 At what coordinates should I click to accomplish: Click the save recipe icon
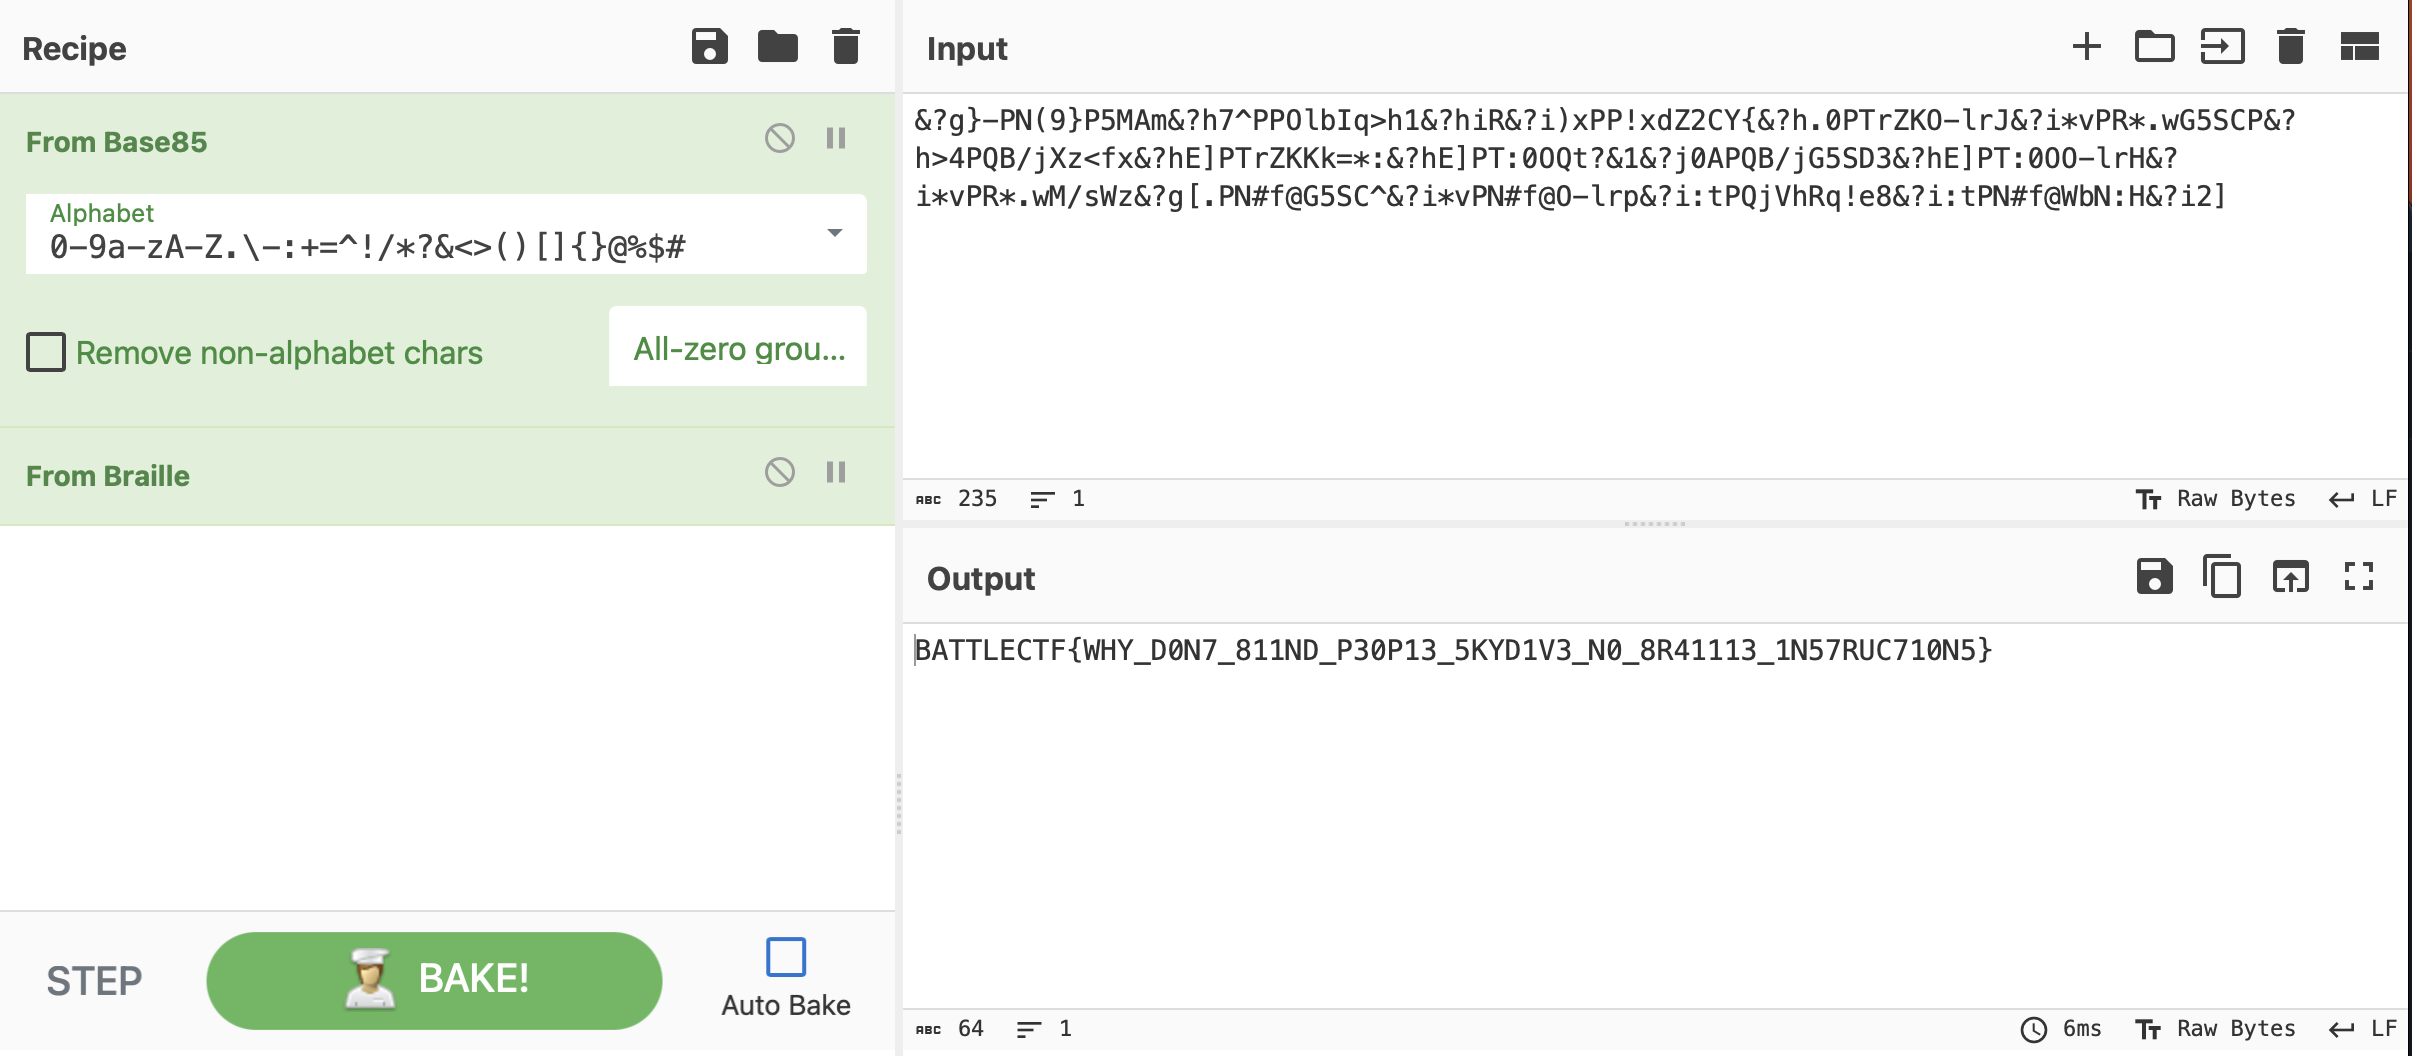point(709,47)
